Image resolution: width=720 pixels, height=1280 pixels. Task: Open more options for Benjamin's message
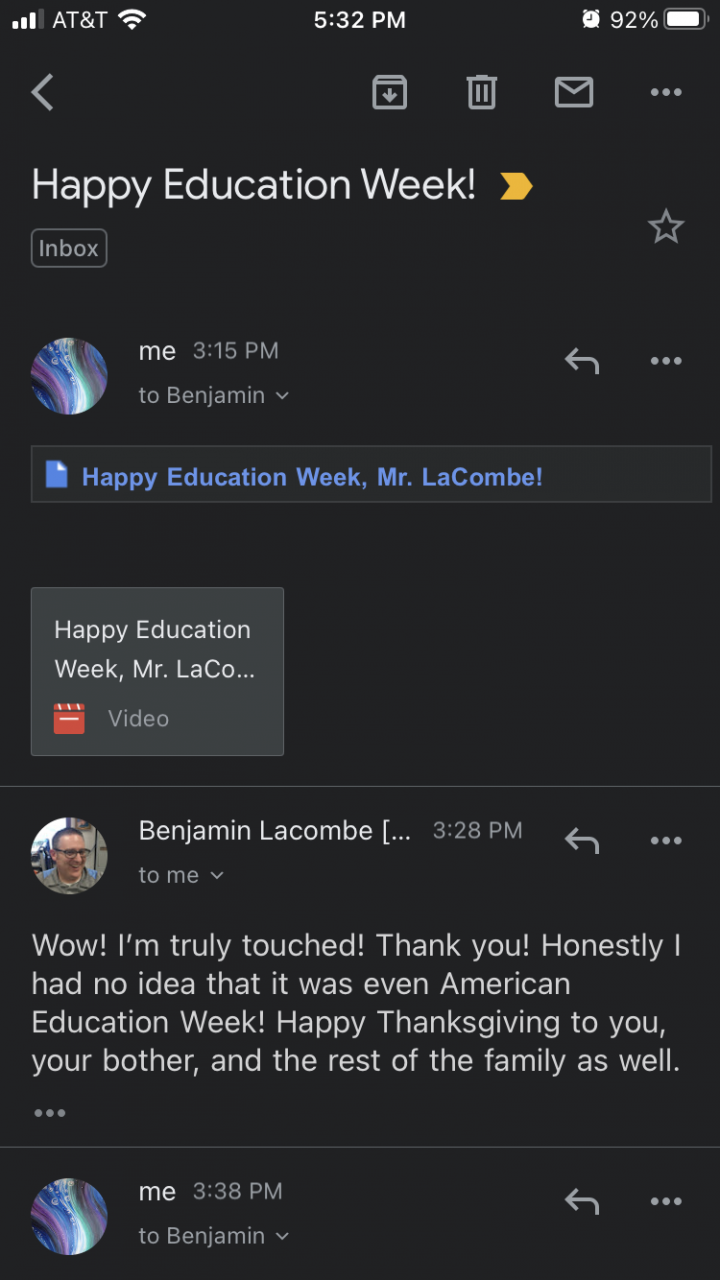[665, 840]
